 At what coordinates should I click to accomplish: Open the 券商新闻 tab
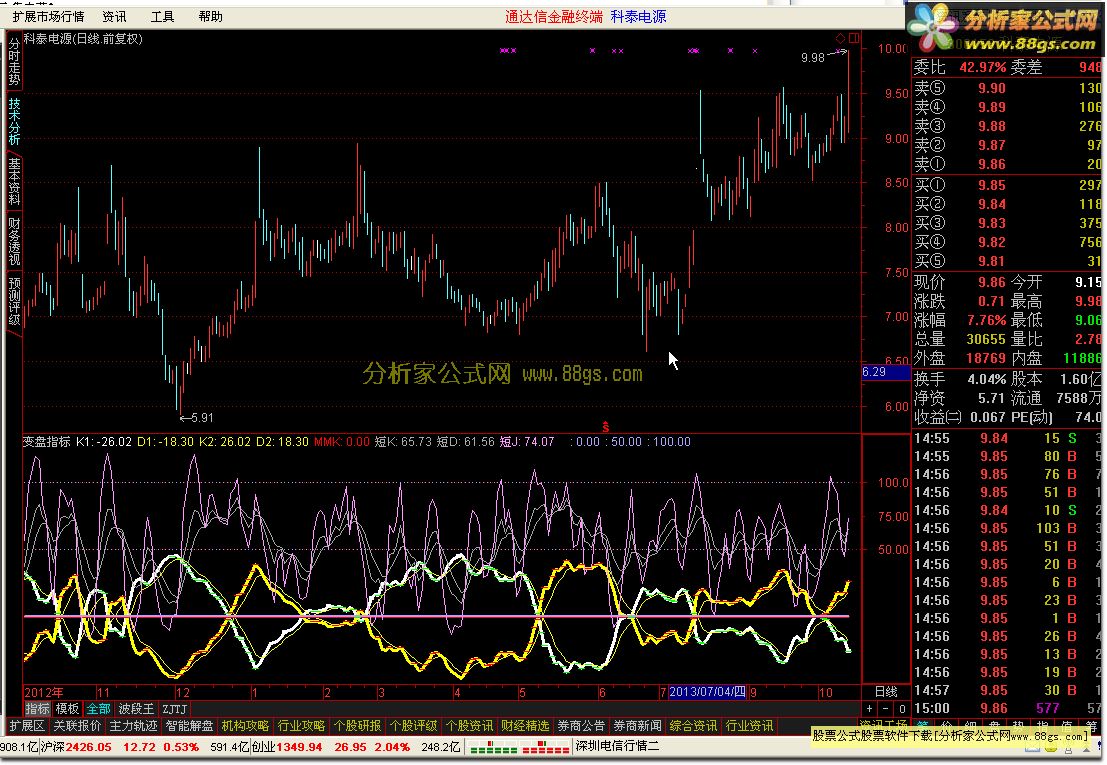coord(637,725)
